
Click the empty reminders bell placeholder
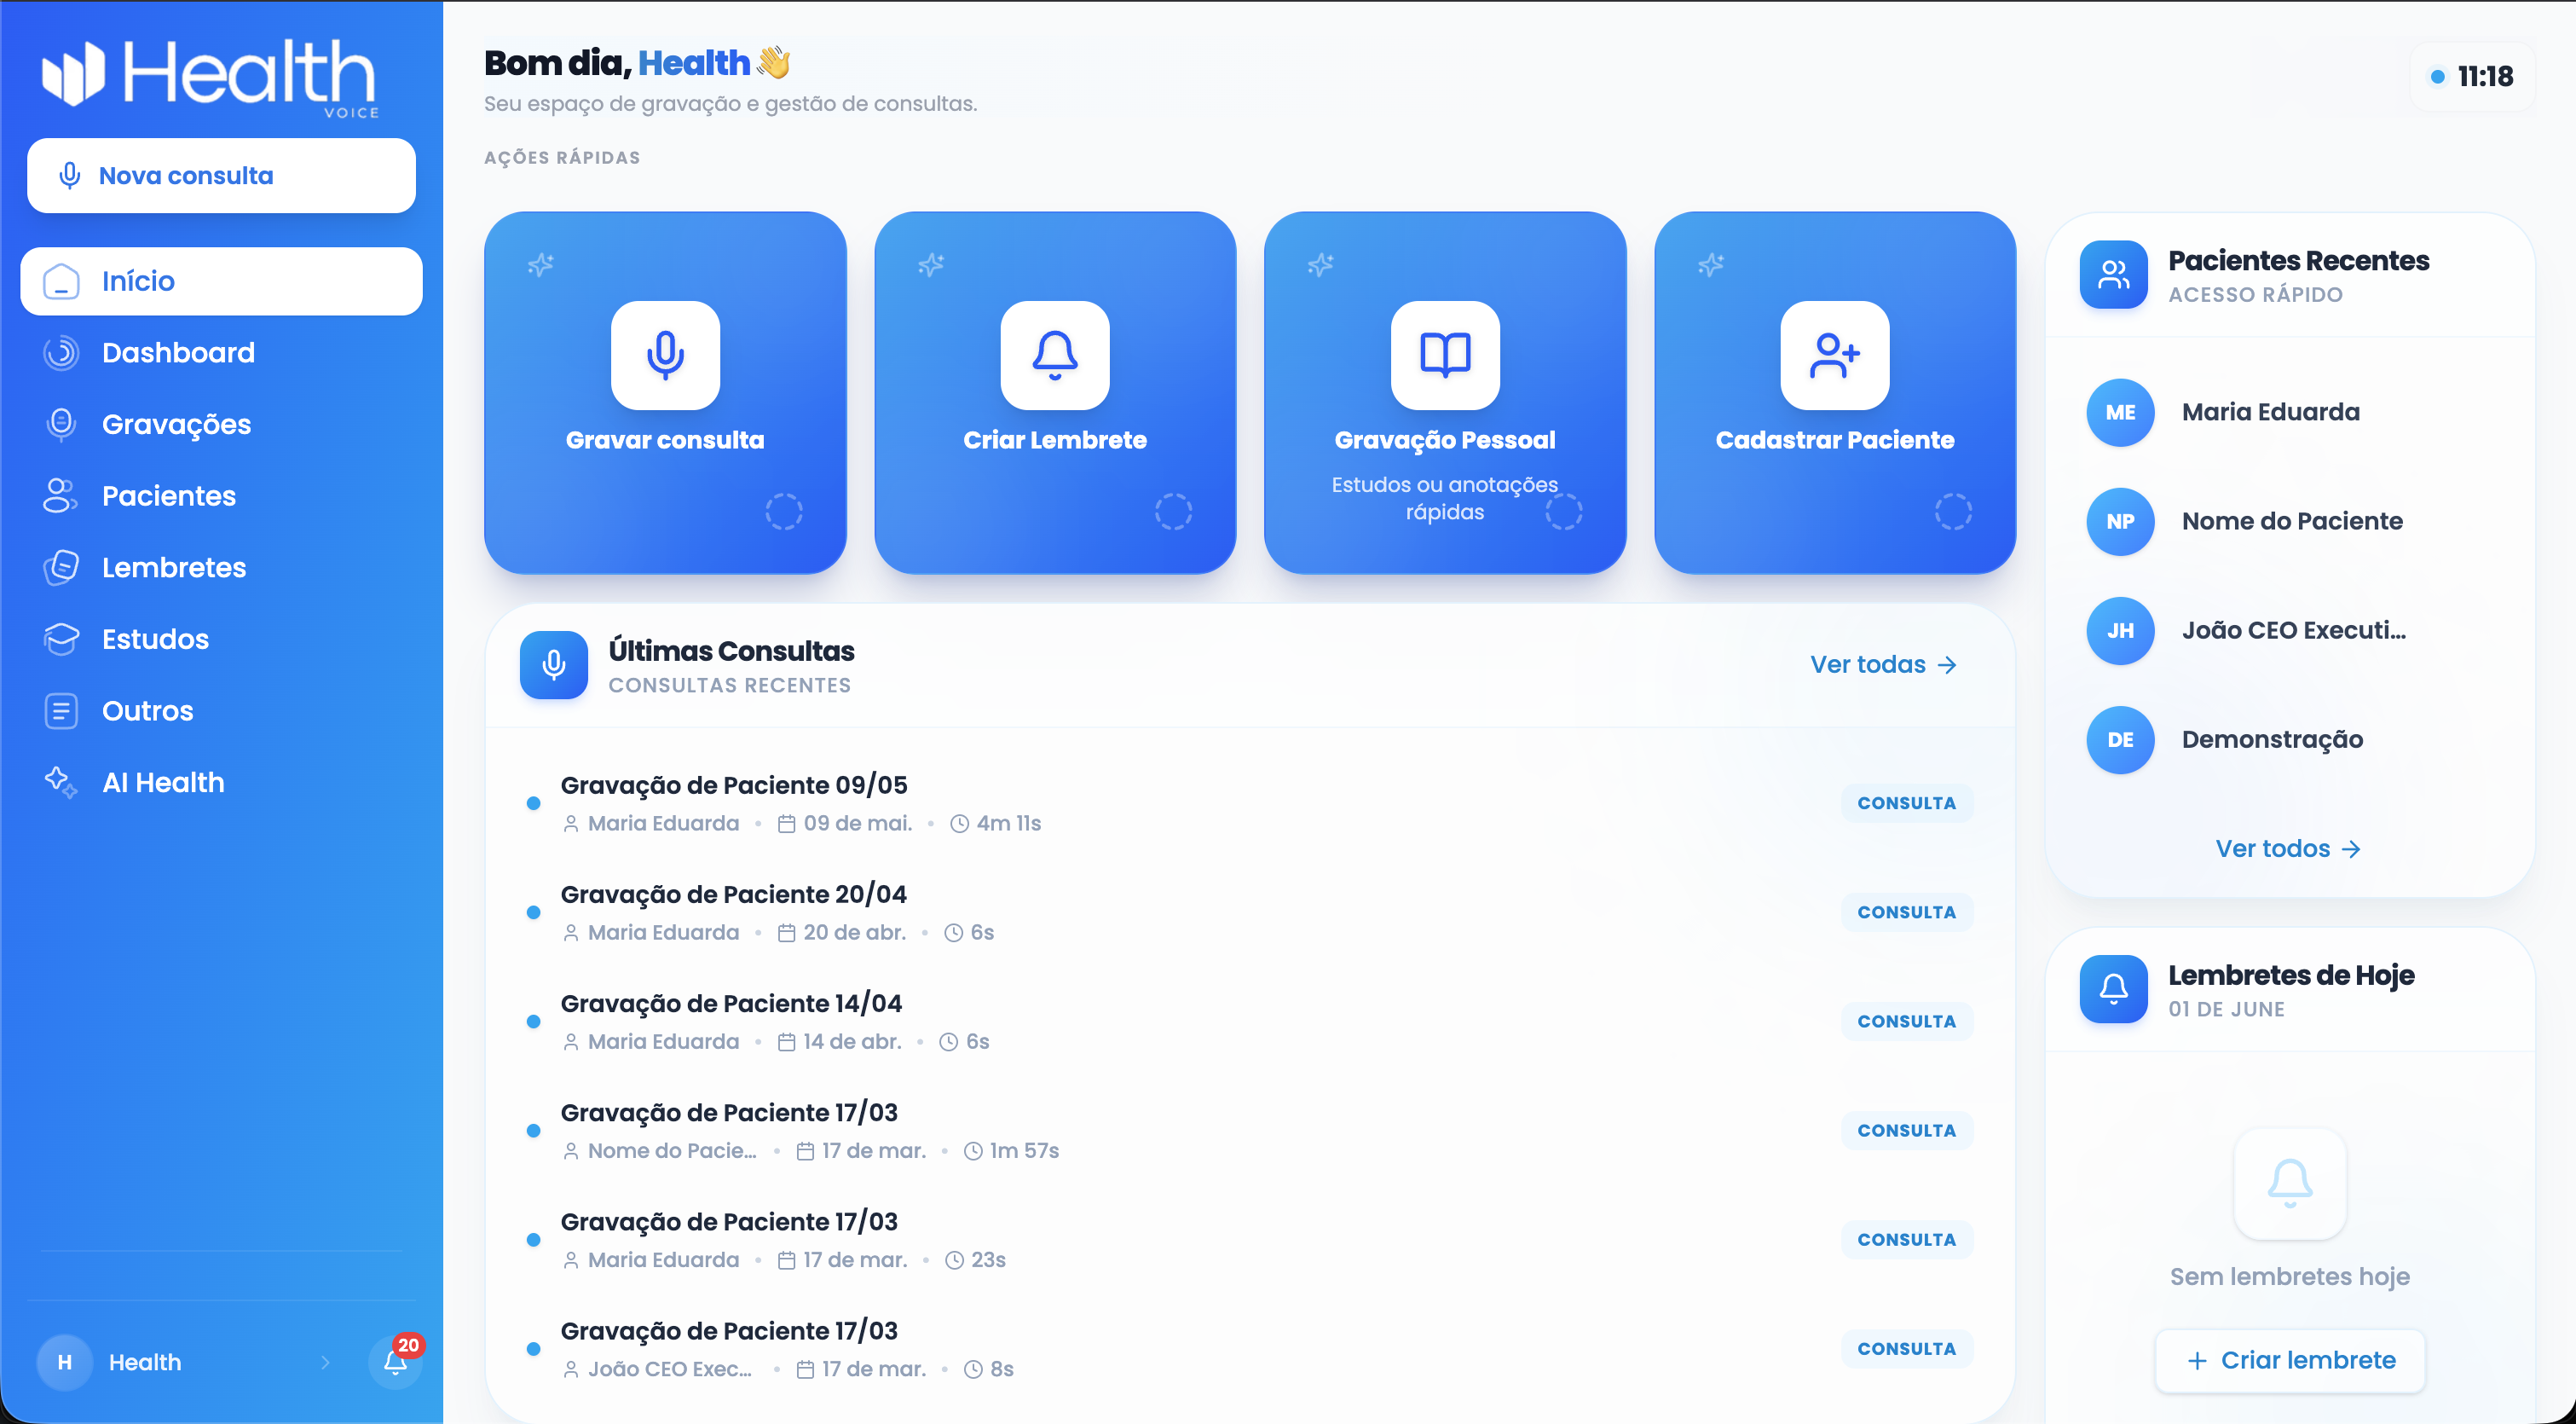[x=2290, y=1184]
